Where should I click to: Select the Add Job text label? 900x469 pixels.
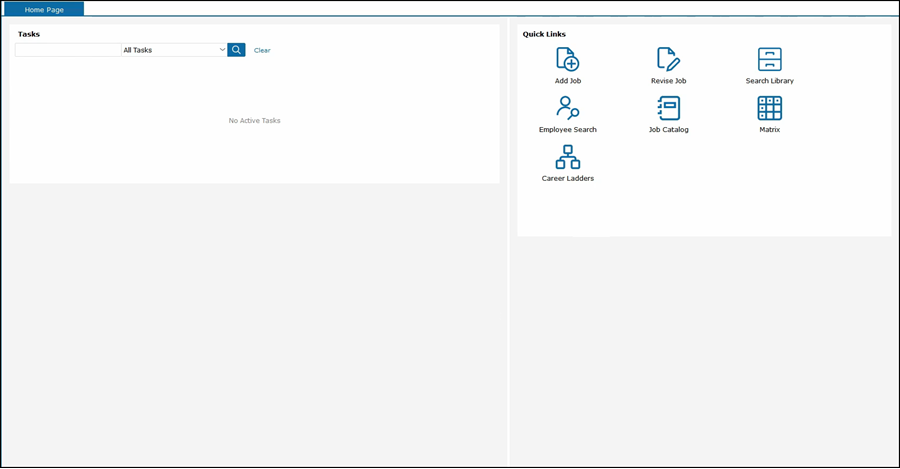pos(567,81)
